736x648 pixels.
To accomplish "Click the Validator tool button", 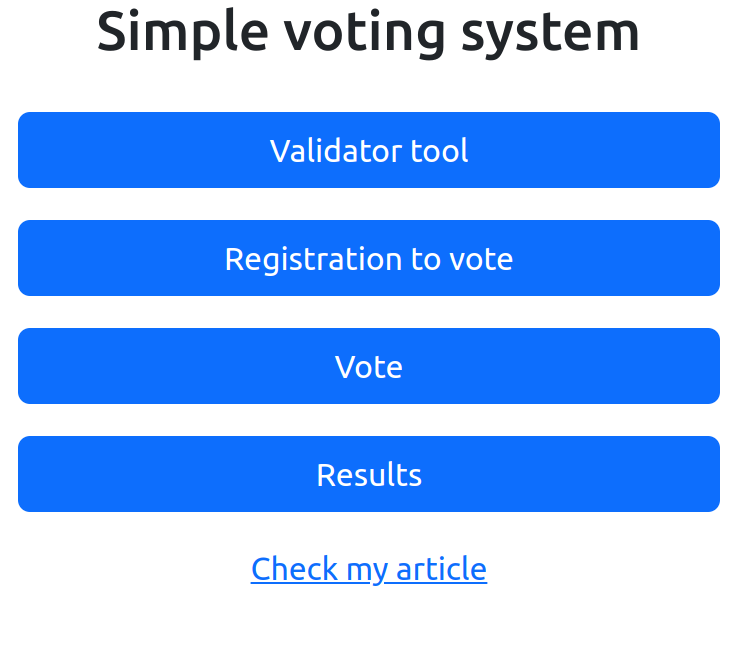I will [x=368, y=150].
